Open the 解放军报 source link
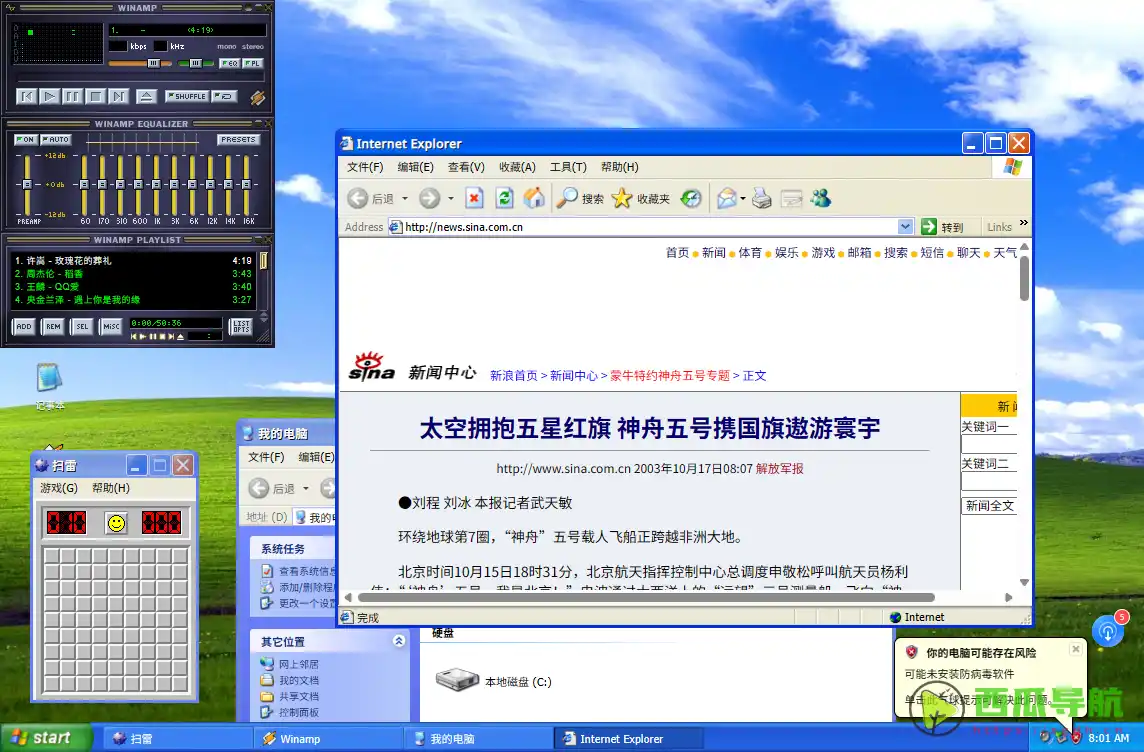Screen dimensions: 1144x752 (779, 468)
